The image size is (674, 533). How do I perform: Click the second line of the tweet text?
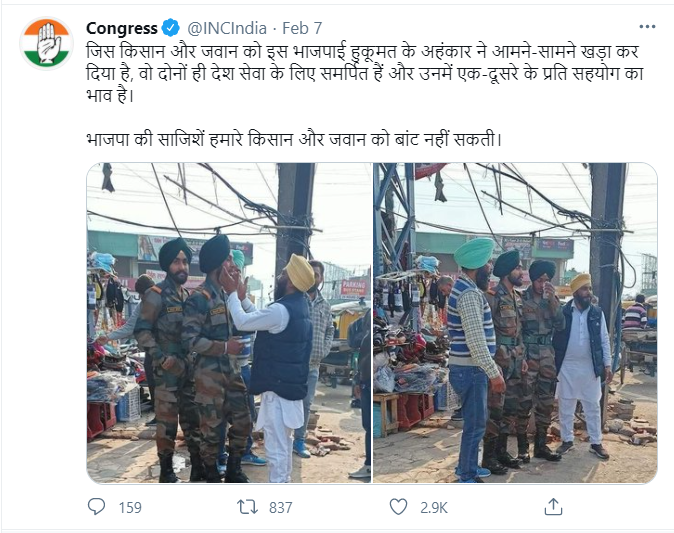pos(365,74)
